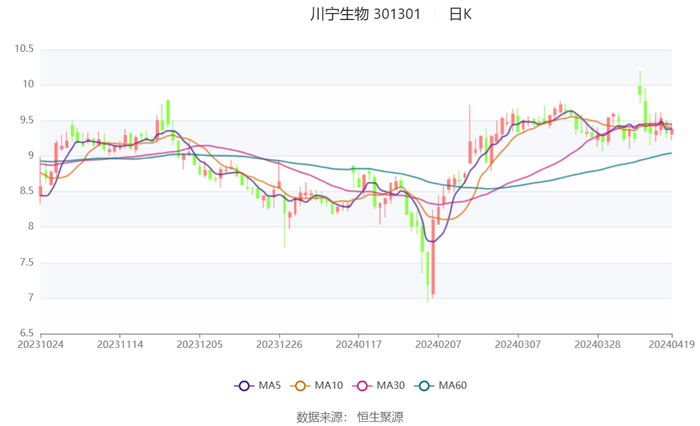Click the 数据来源 caption label
700x426 pixels.
[320, 416]
